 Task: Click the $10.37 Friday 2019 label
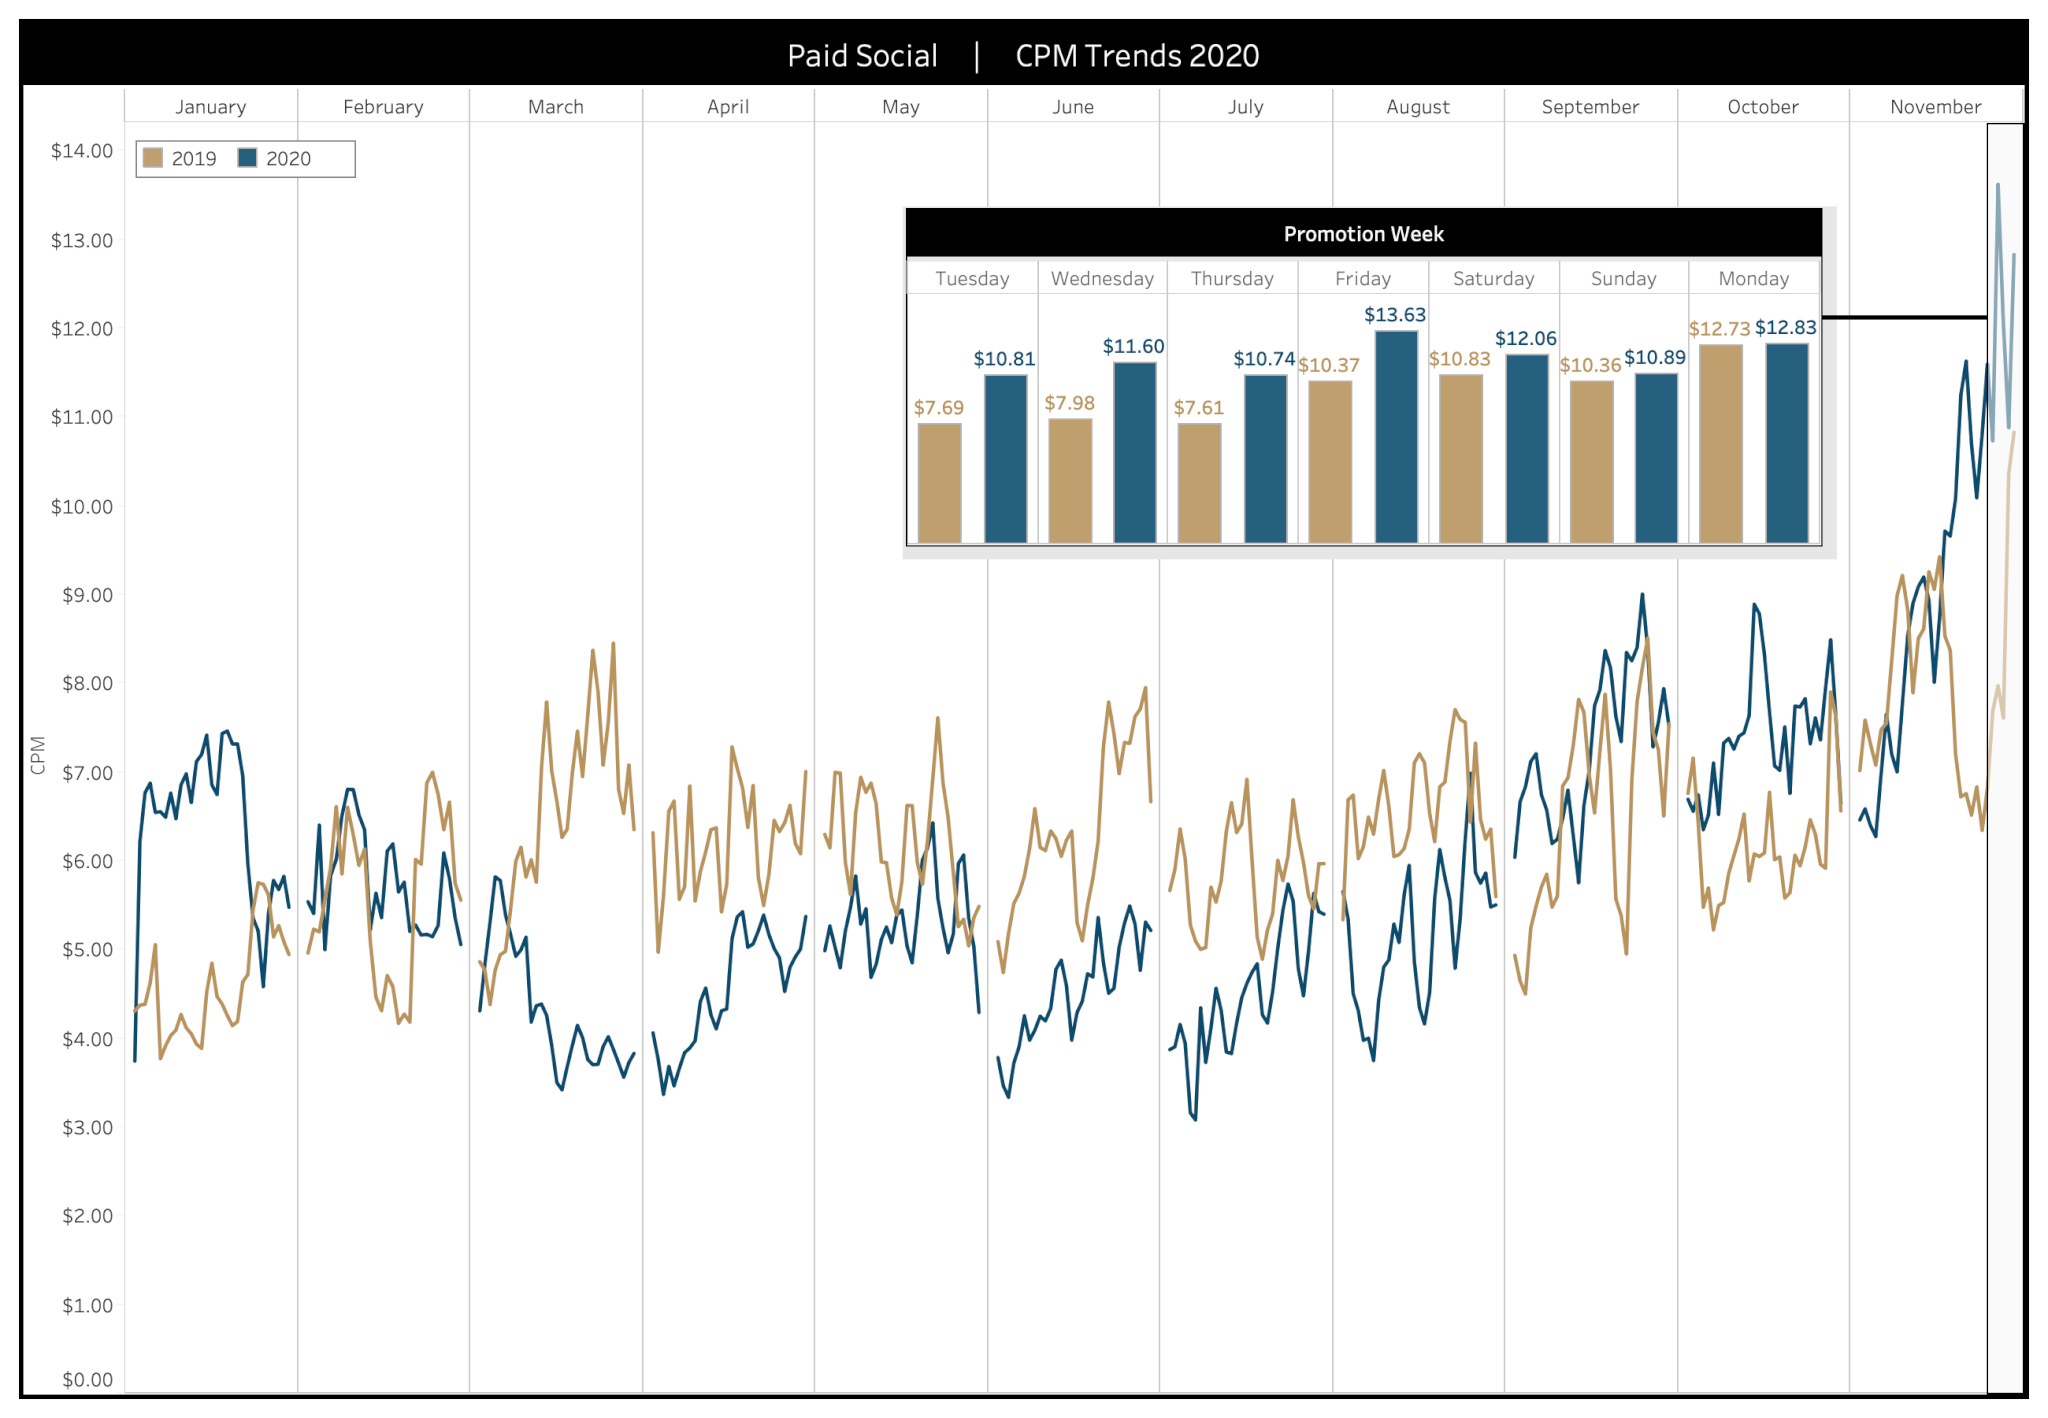tap(1329, 366)
